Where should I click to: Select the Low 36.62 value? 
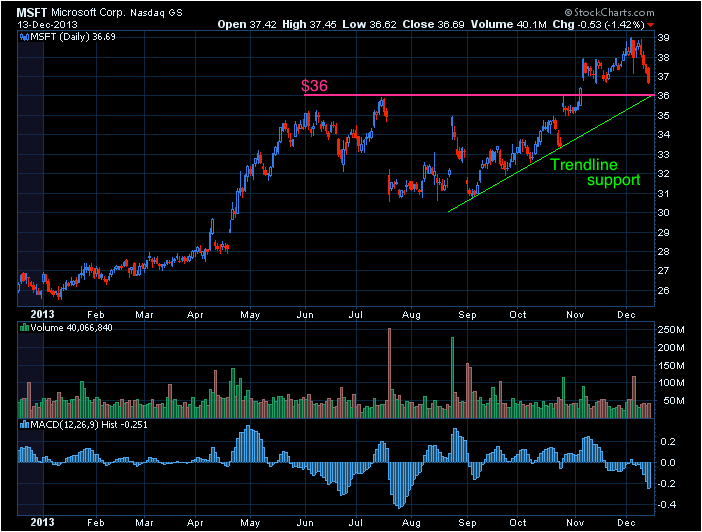click(x=369, y=25)
